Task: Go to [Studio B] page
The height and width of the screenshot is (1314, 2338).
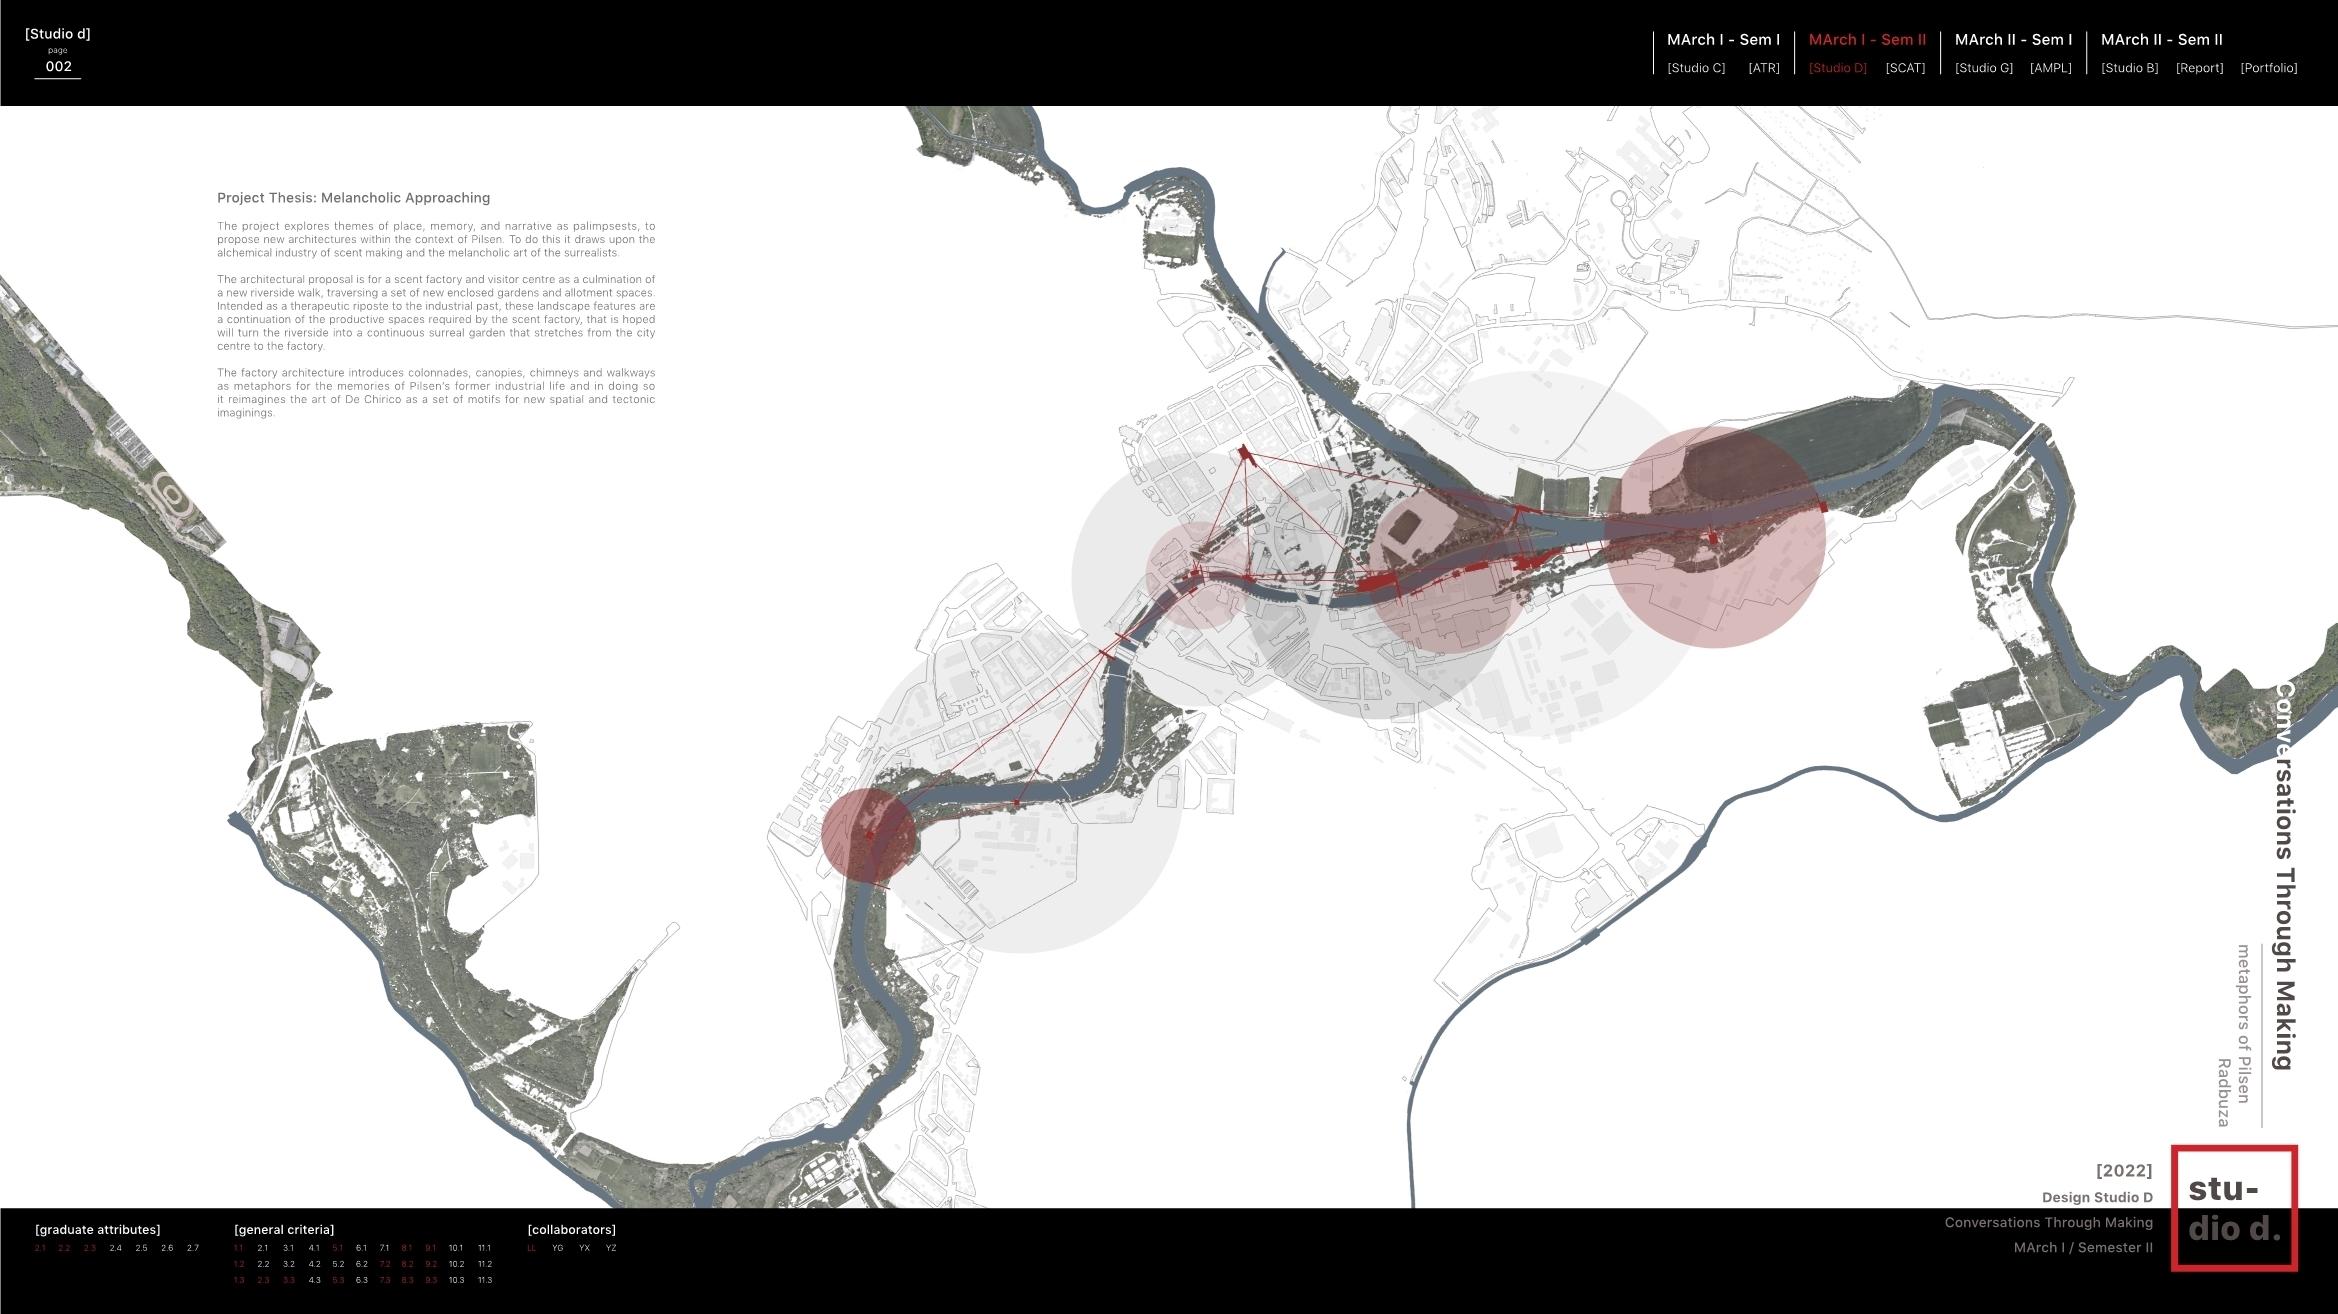Action: click(x=2129, y=68)
